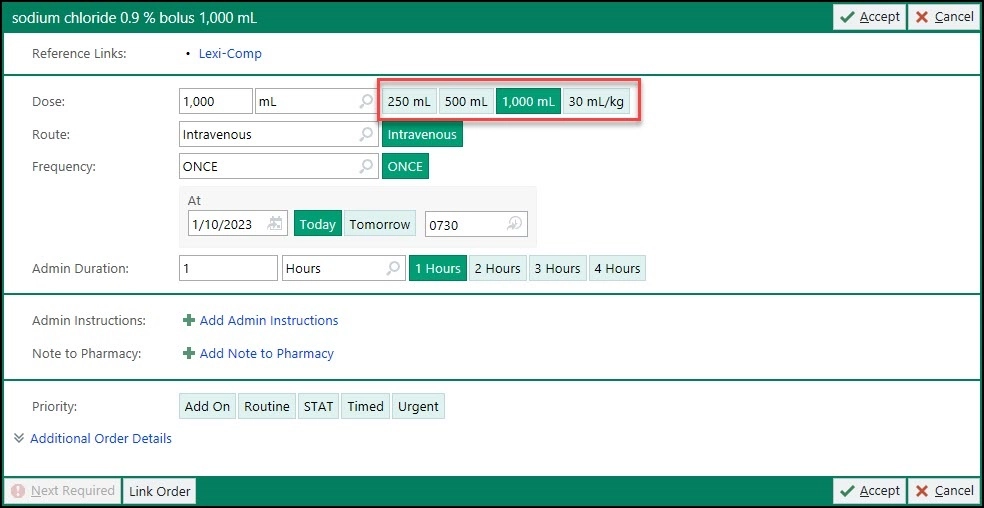The height and width of the screenshot is (508, 984).
Task: Click the magnifier icon in the Frequency field
Action: click(x=366, y=167)
